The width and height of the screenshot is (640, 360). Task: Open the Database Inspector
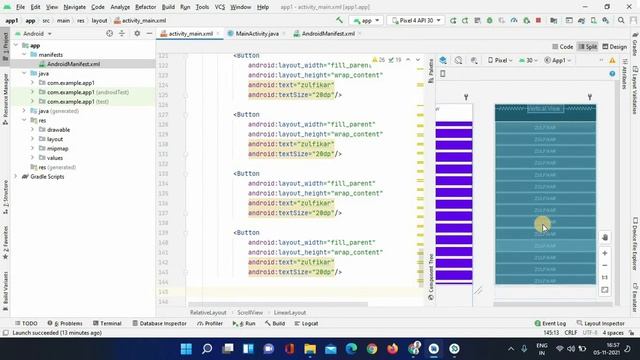coord(159,323)
